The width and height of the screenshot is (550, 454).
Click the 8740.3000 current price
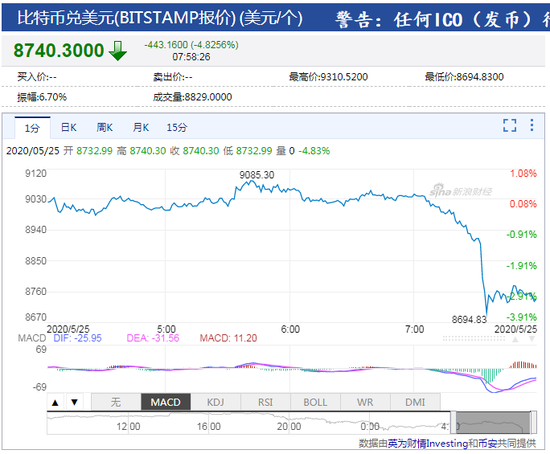click(59, 51)
